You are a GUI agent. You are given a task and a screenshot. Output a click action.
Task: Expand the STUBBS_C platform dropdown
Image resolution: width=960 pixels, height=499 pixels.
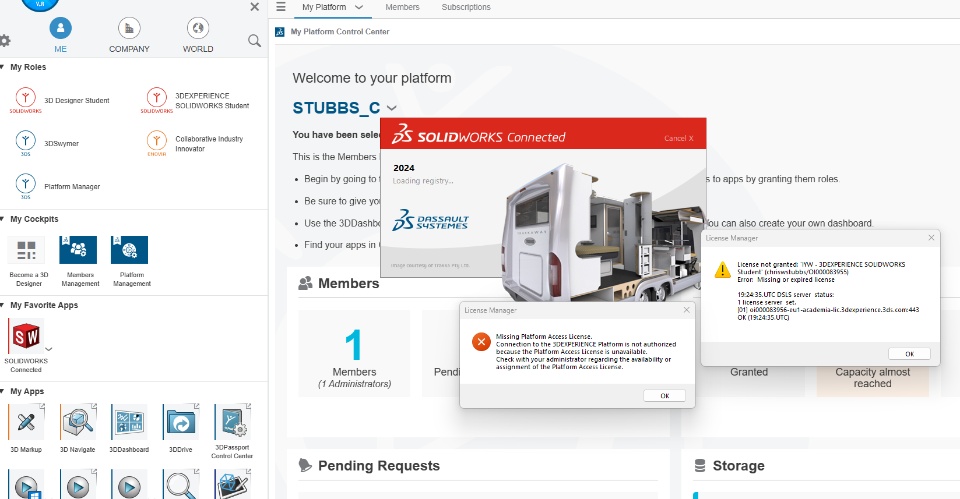[392, 108]
